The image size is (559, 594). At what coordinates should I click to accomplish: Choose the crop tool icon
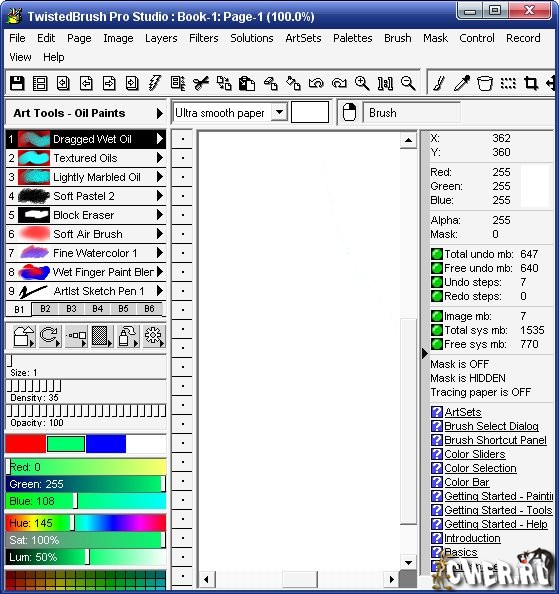tap(531, 83)
